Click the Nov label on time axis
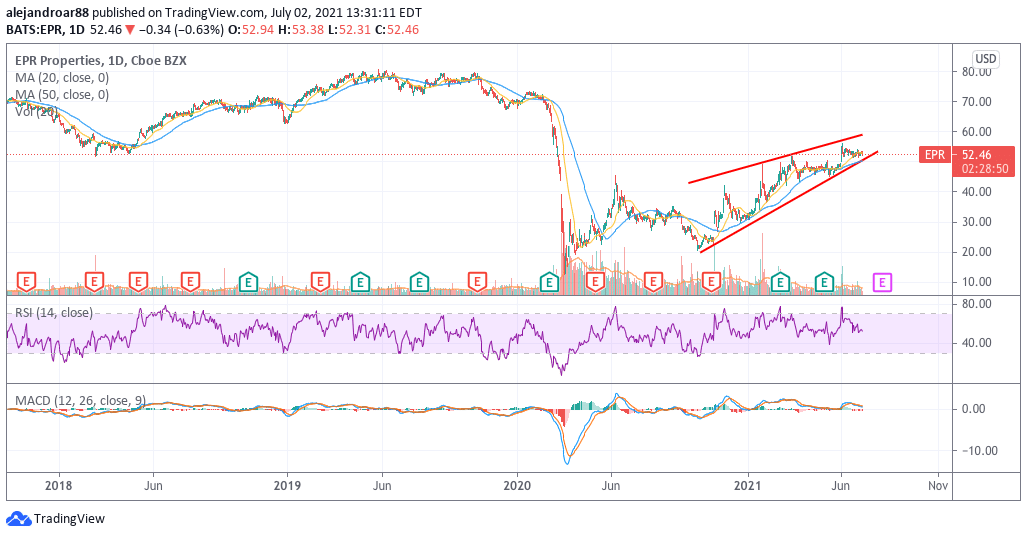This screenshot has height=537, width=1027. point(938,486)
